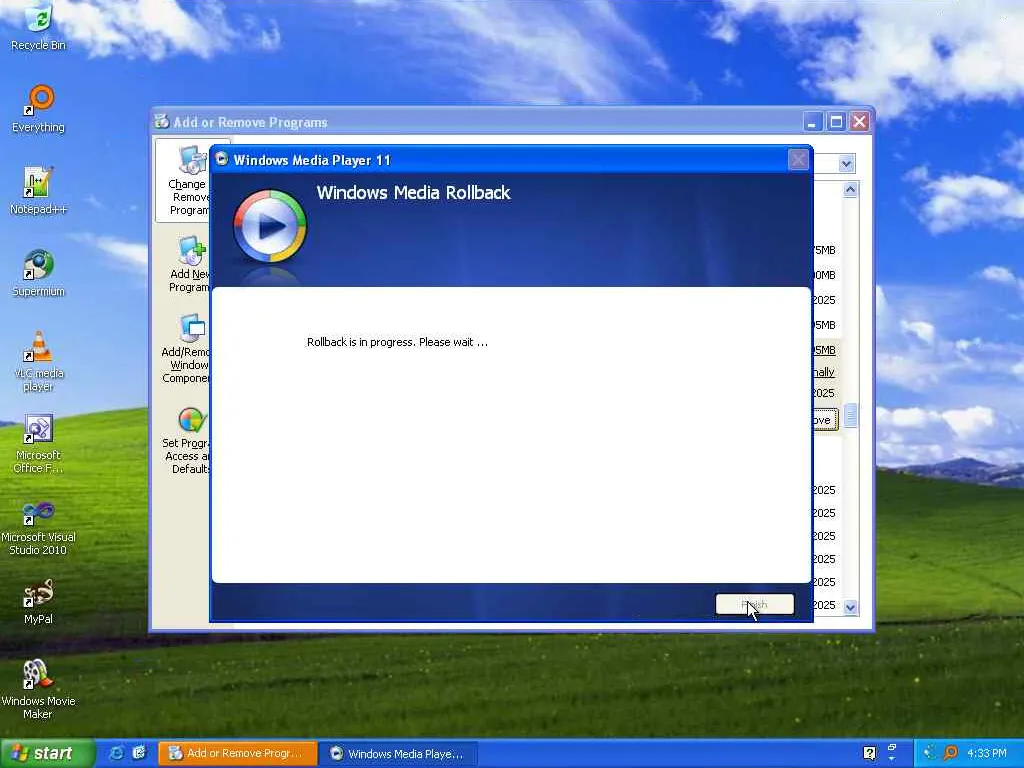Minimize the Add or Remove Programs window
The image size is (1024, 768).
(812, 121)
